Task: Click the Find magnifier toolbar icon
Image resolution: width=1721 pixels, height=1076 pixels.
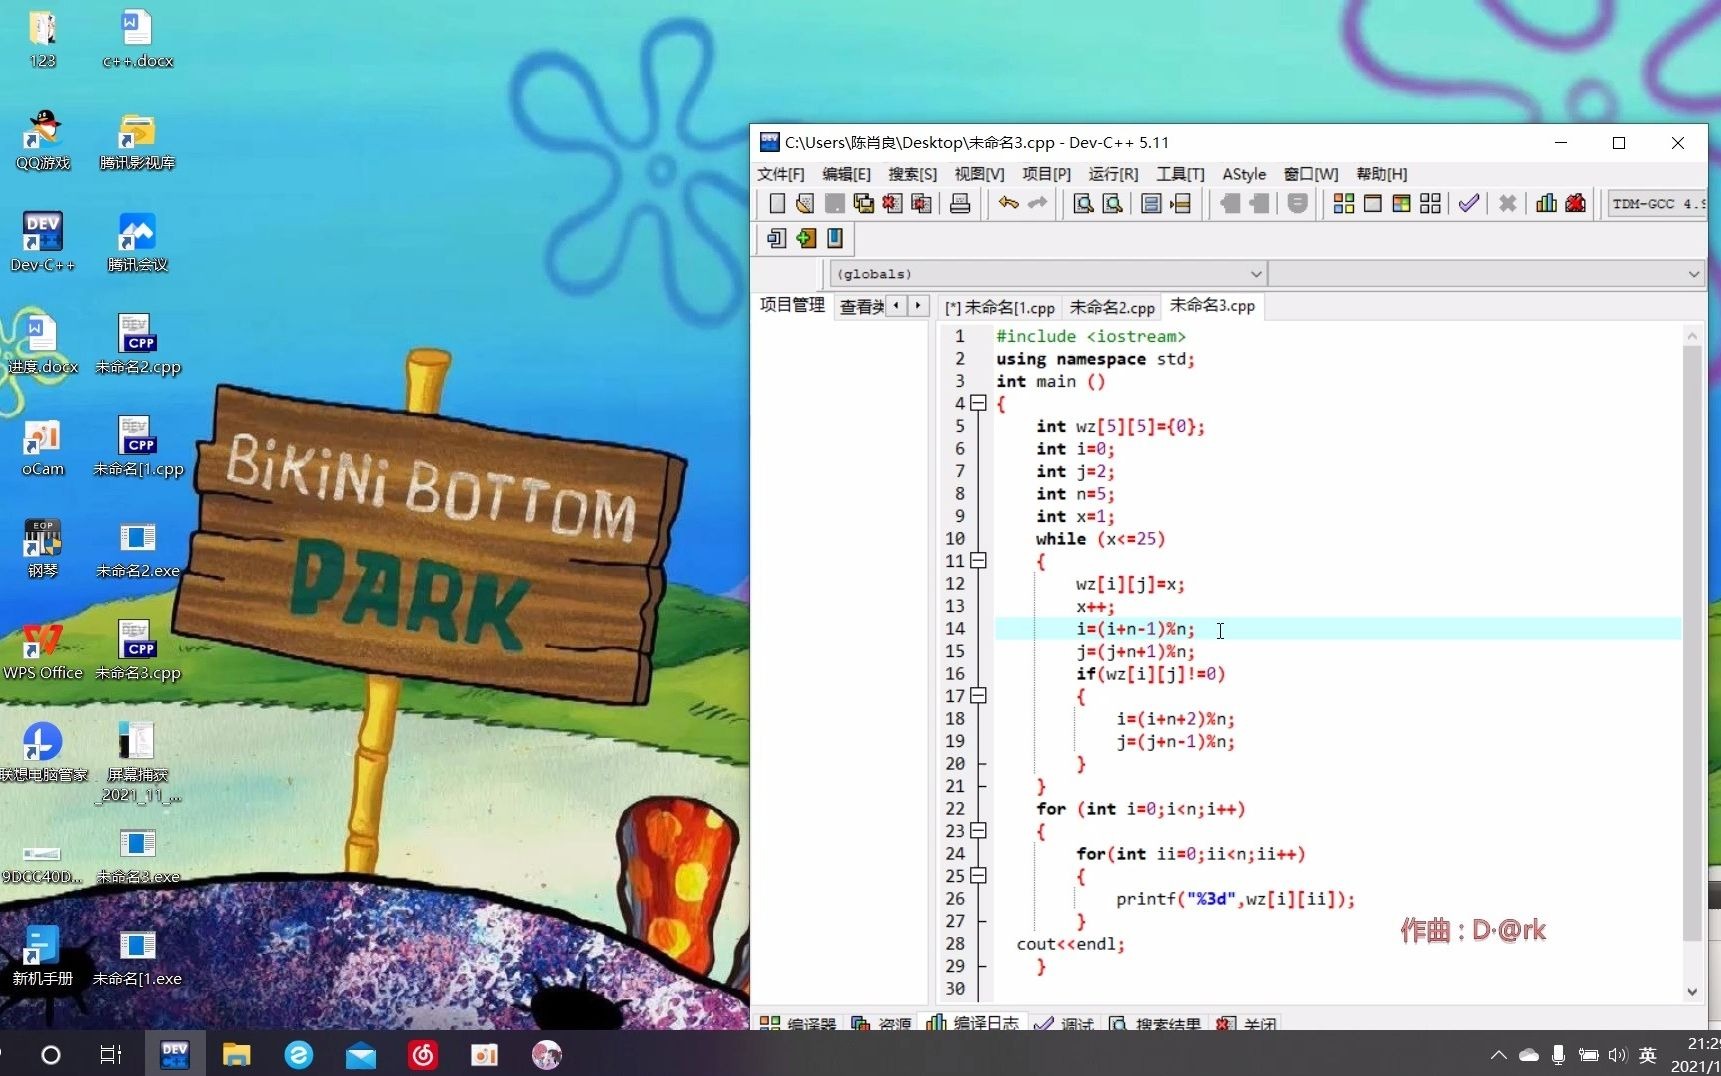Action: [1083, 204]
